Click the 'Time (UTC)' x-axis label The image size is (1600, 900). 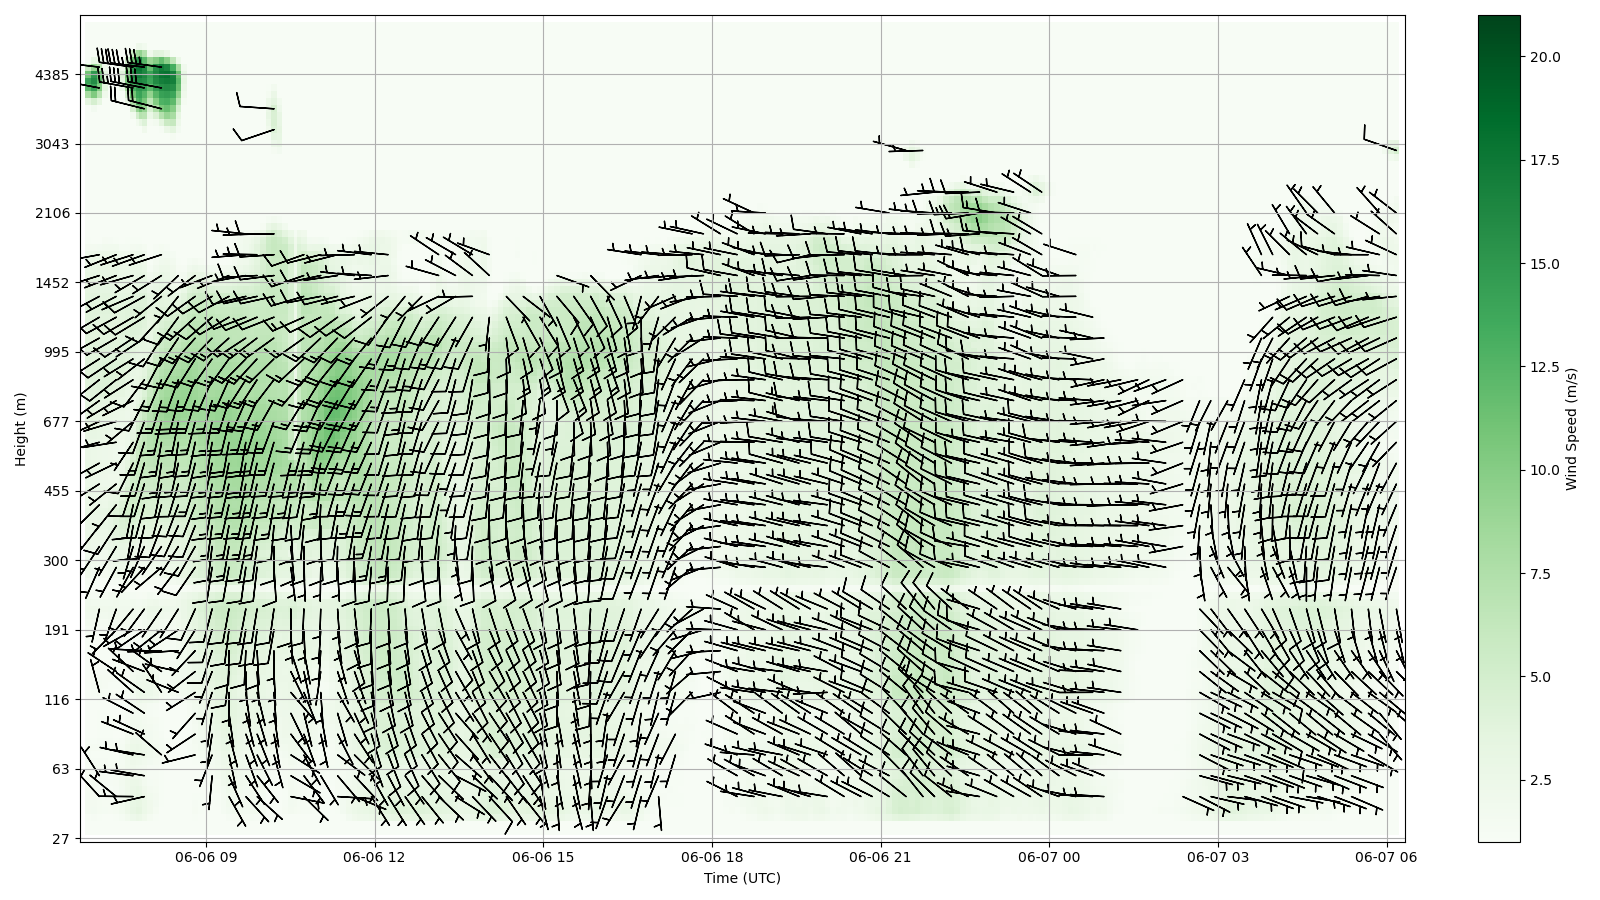(x=741, y=878)
